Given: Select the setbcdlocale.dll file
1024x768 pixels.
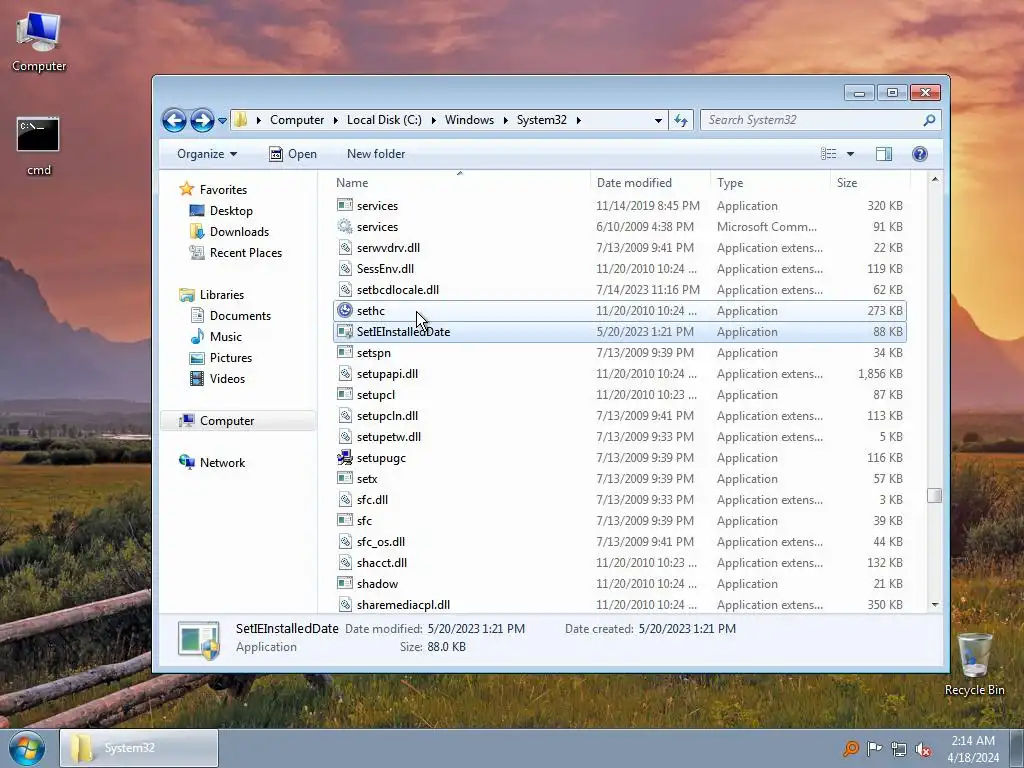Looking at the screenshot, I should (397, 290).
